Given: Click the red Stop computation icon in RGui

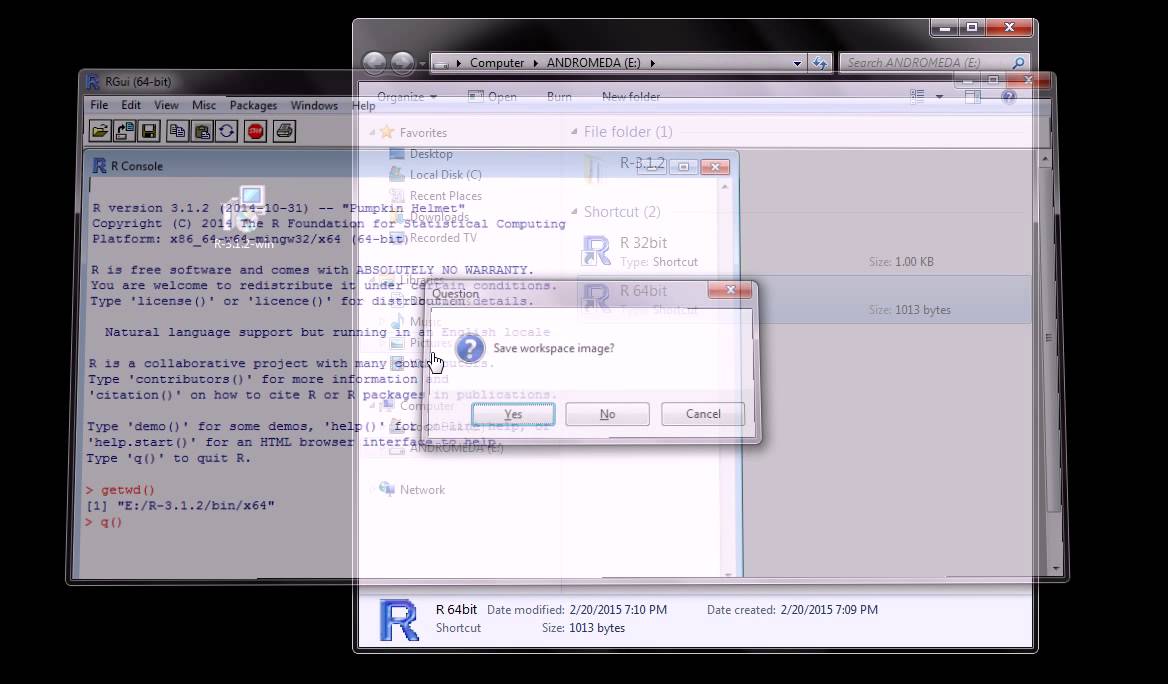Looking at the screenshot, I should click(x=256, y=131).
